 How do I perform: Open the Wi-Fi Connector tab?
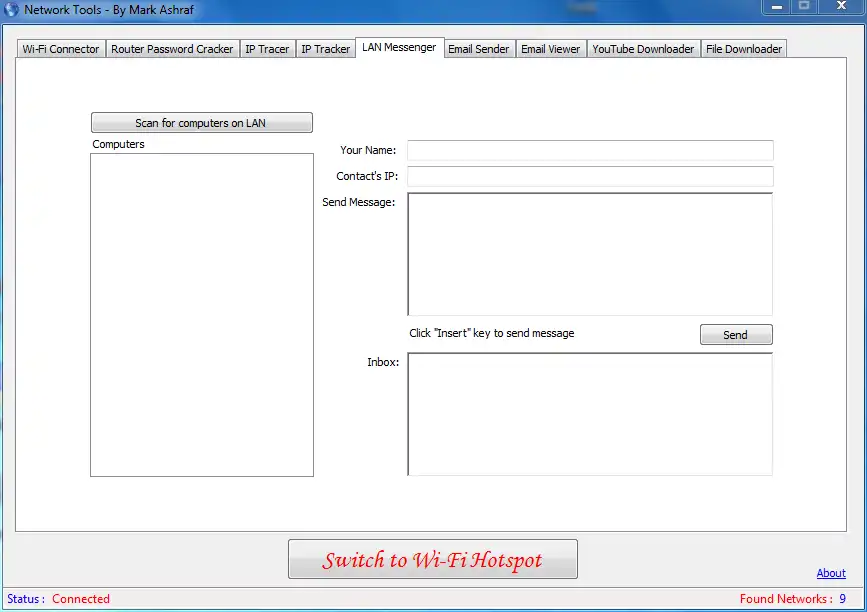coord(61,49)
